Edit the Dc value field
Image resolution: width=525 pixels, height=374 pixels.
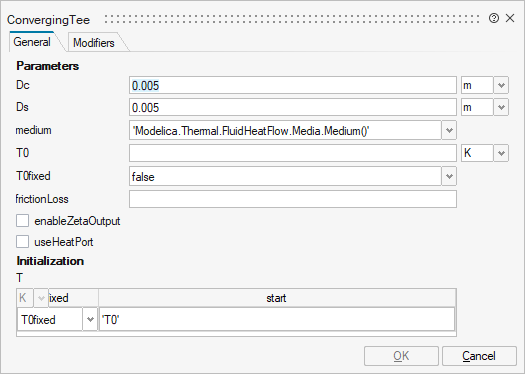[293, 85]
